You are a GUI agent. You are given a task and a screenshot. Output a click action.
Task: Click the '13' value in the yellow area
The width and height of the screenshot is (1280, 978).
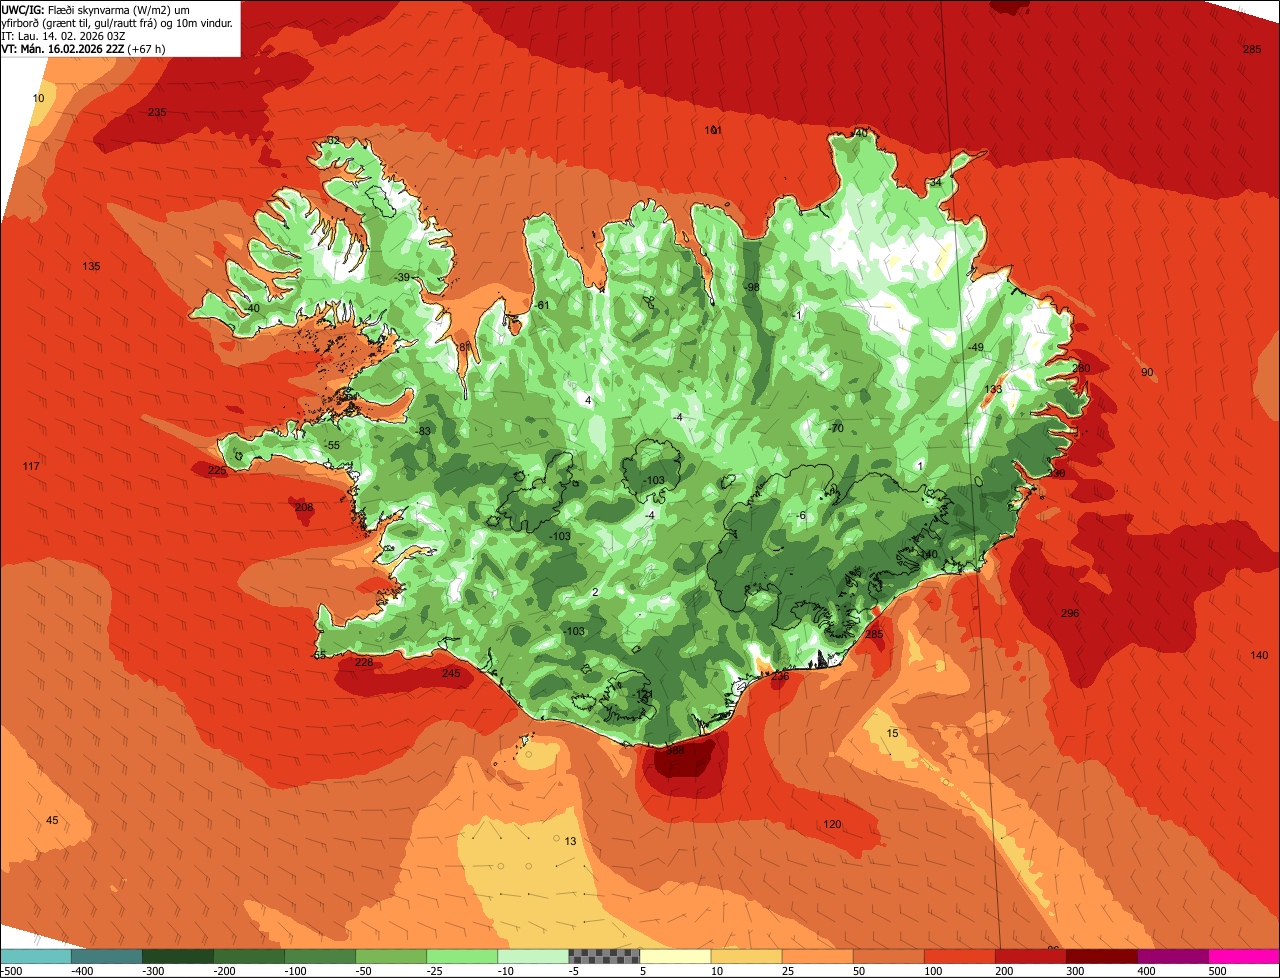(570, 841)
